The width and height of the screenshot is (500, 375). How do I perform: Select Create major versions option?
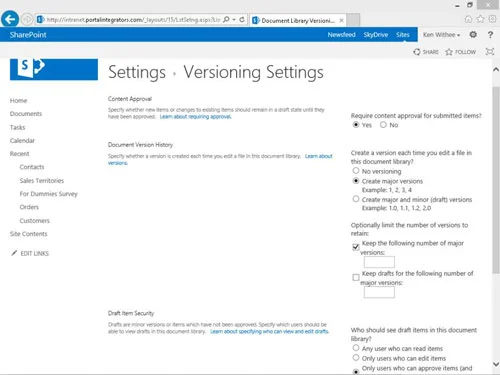pyautogui.click(x=356, y=181)
